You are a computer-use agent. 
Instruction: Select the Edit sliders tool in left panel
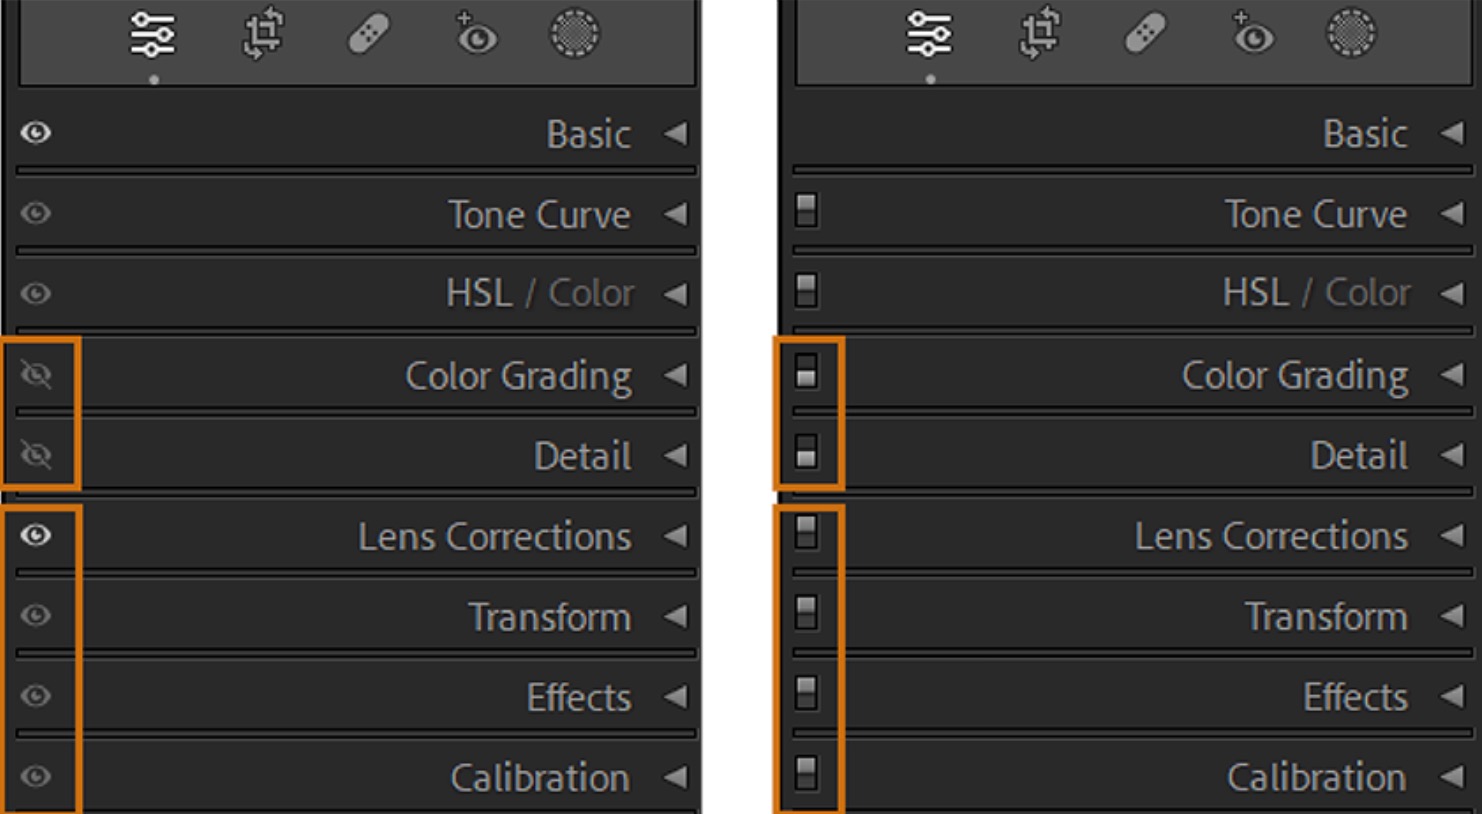[x=153, y=34]
